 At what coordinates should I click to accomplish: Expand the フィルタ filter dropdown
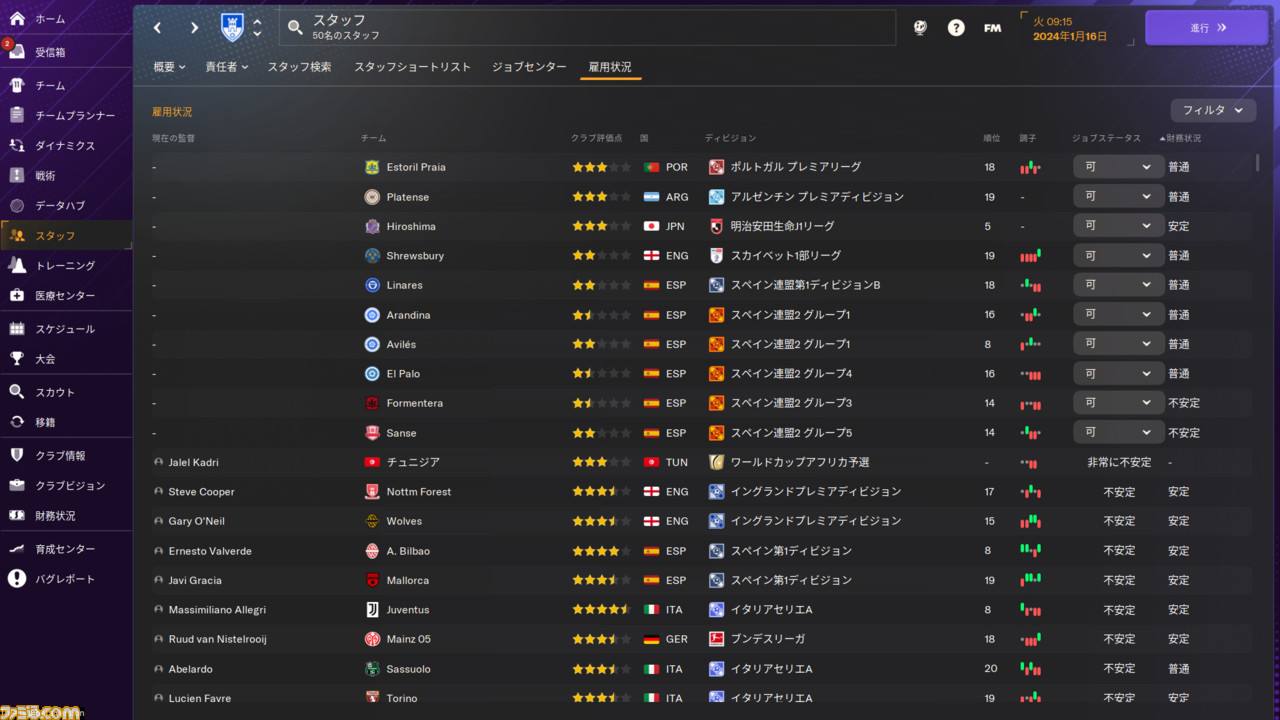1213,110
